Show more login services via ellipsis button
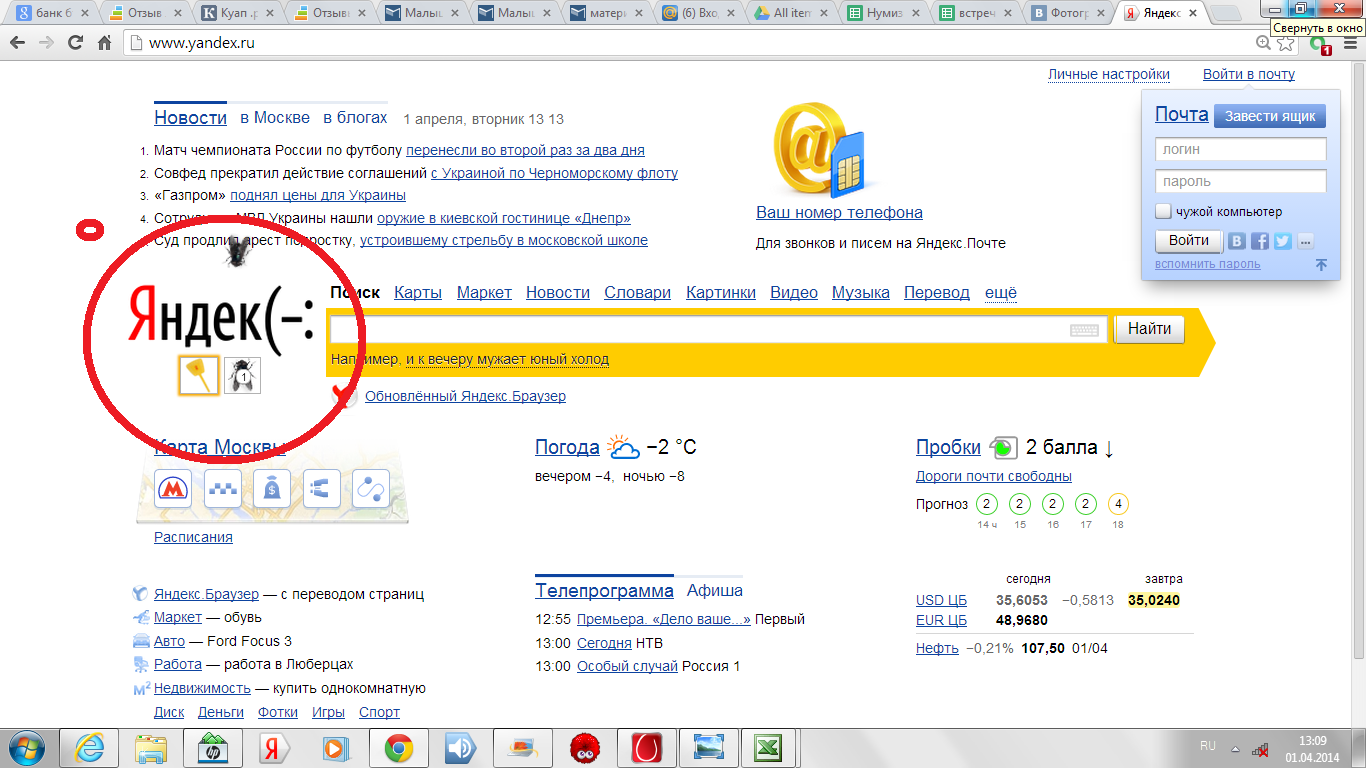Viewport: 1366px width, 768px height. click(1304, 241)
